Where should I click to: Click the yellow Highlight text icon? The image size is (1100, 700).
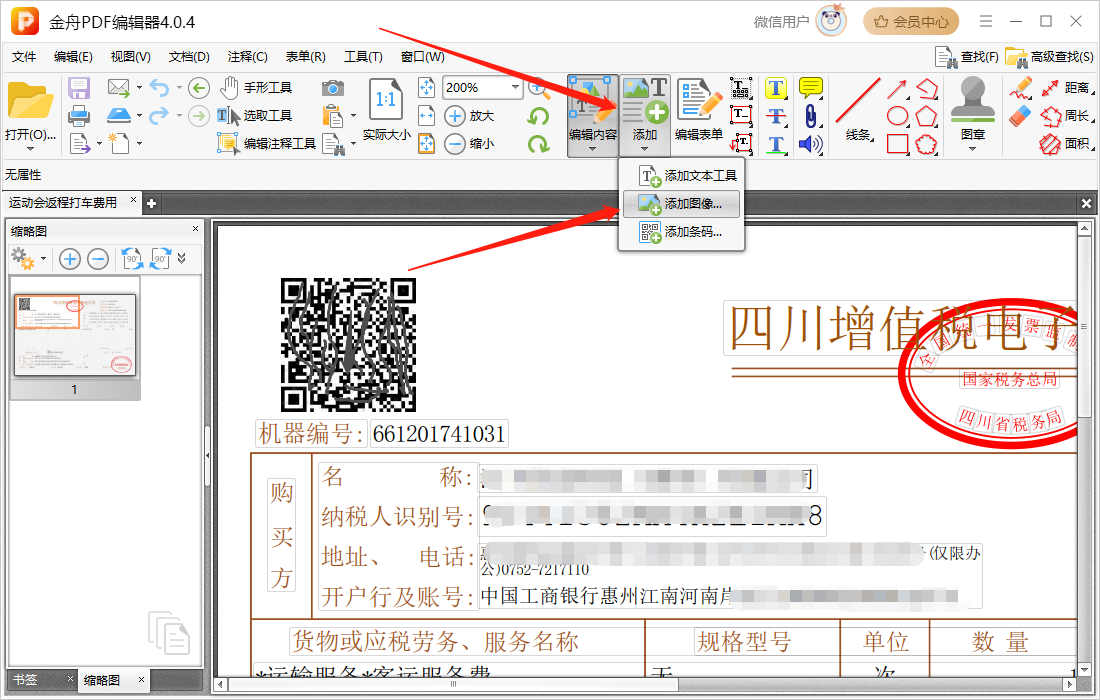pos(775,88)
